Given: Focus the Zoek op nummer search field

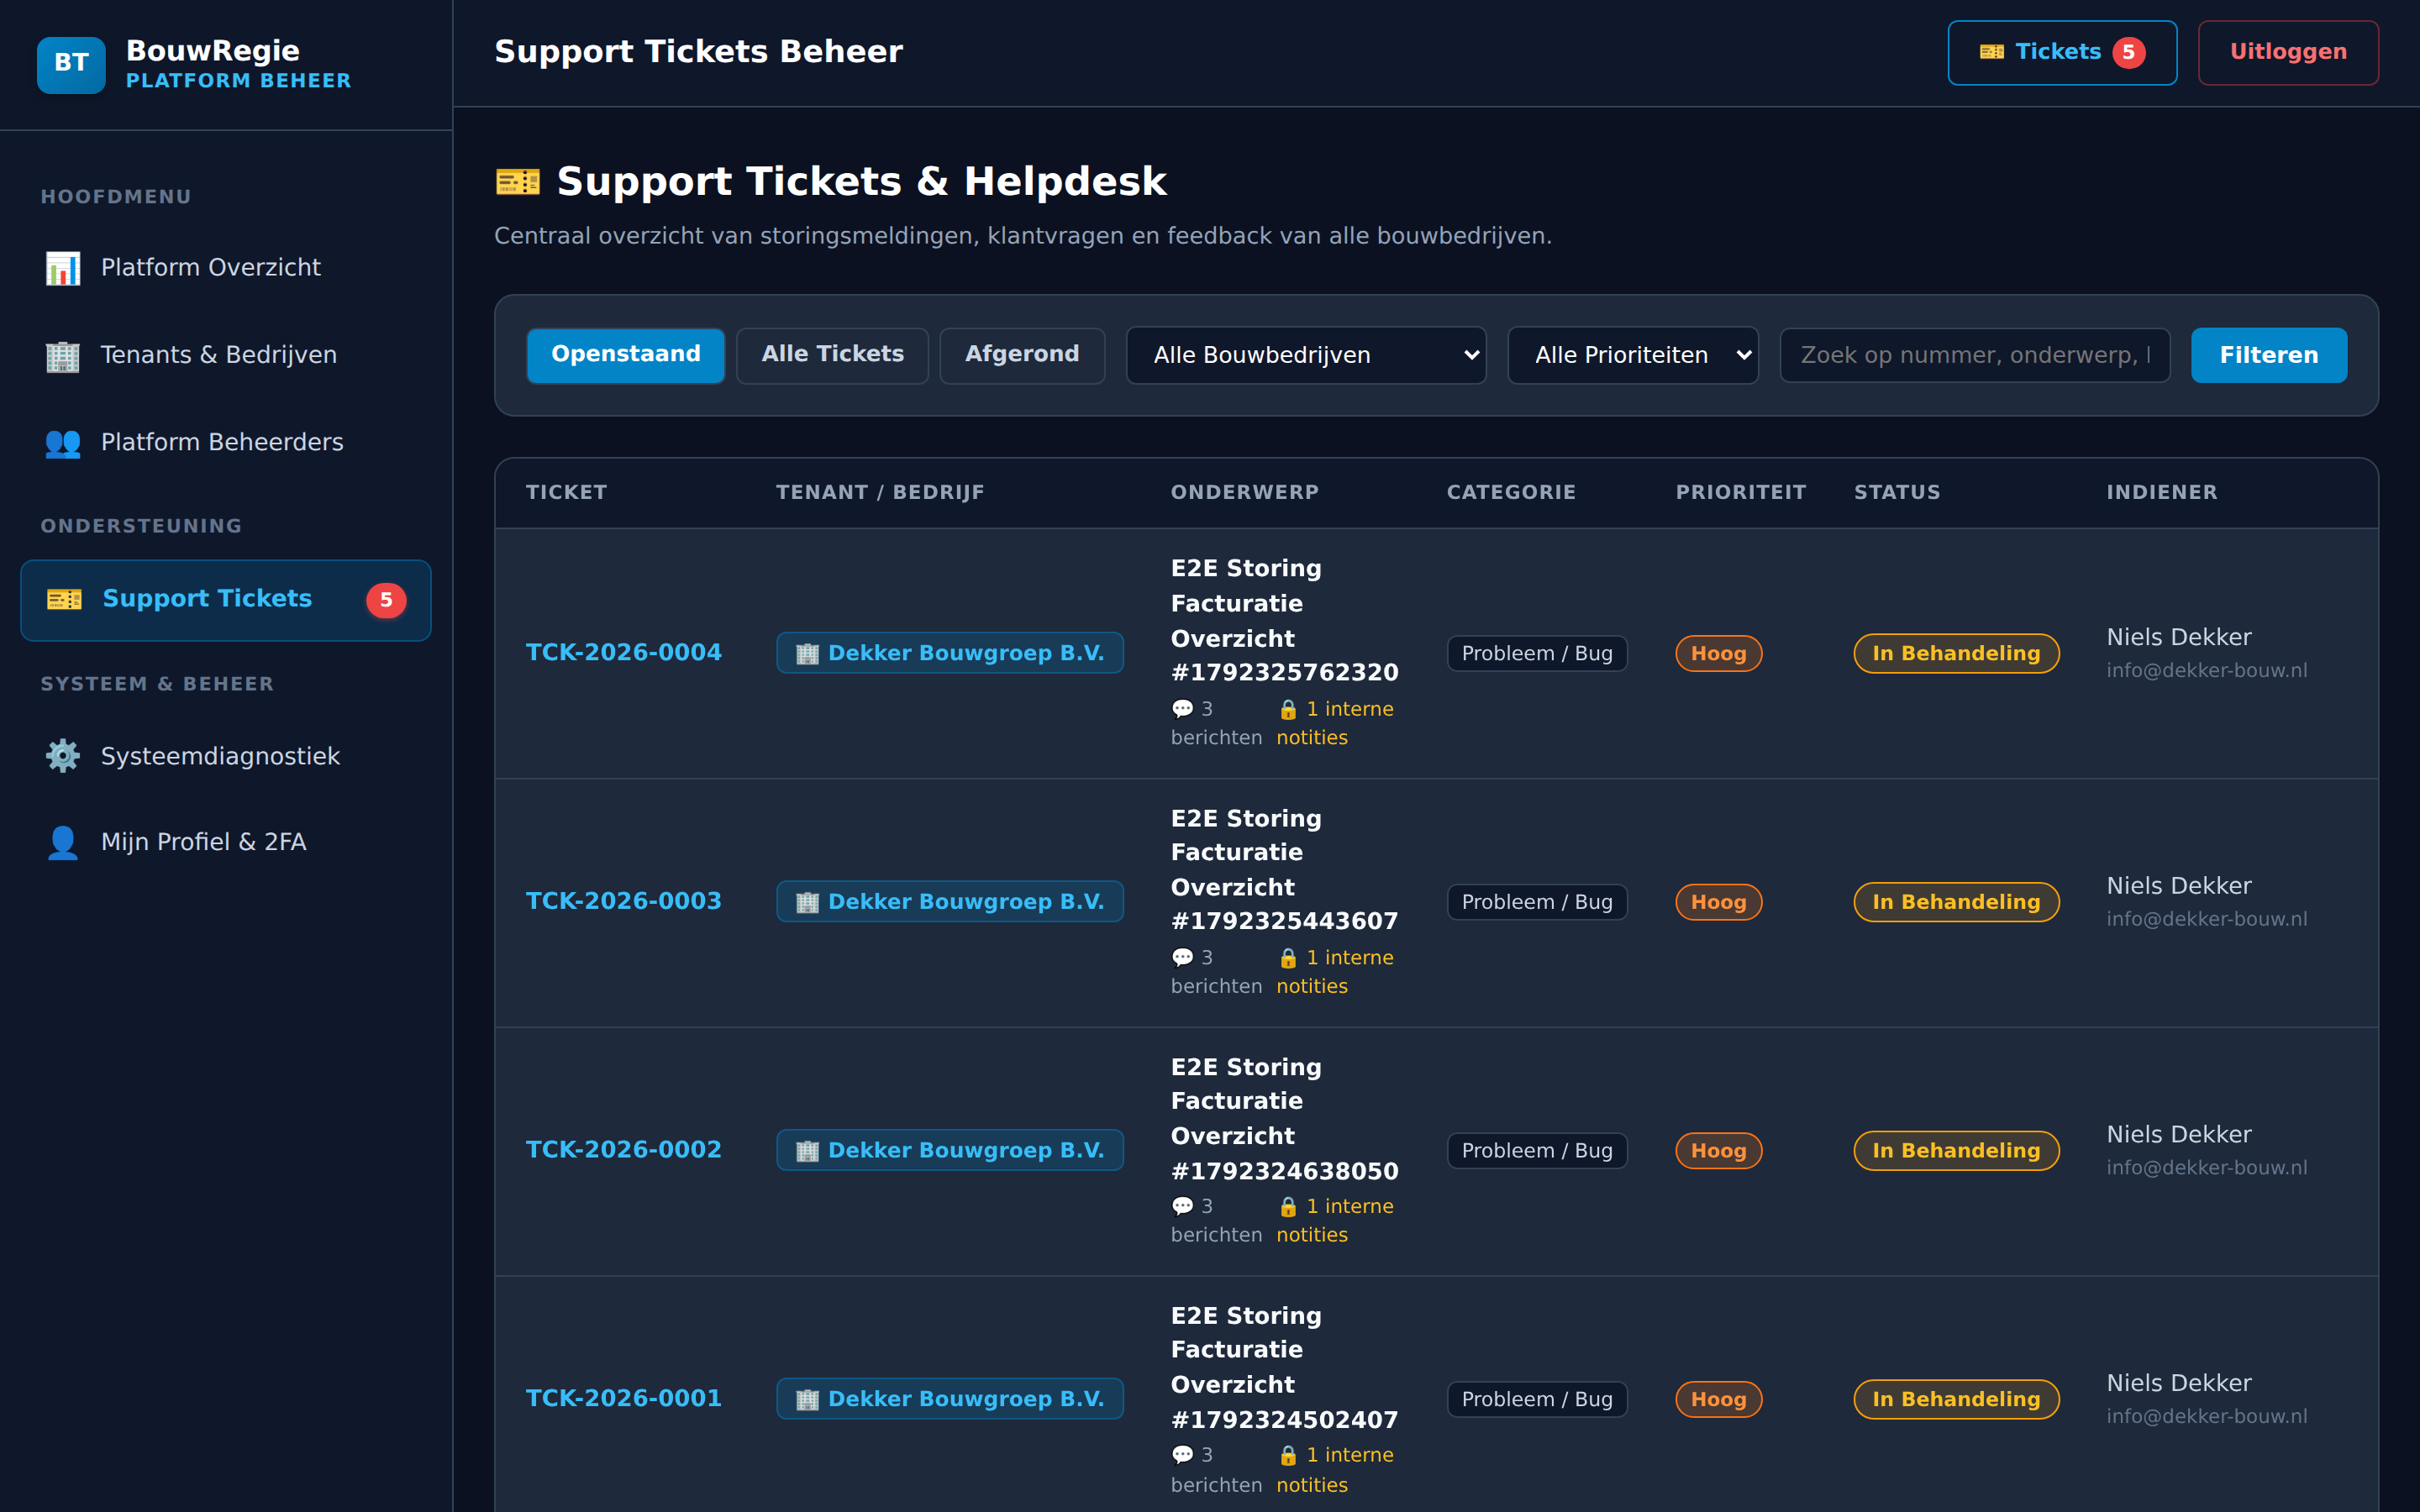Looking at the screenshot, I should [x=1975, y=355].
